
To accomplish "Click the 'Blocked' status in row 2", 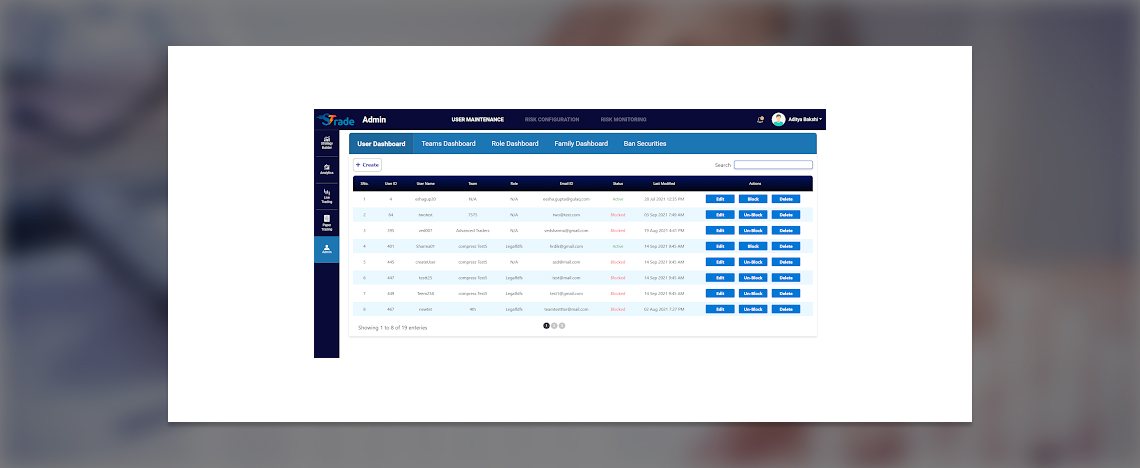I will (x=618, y=215).
